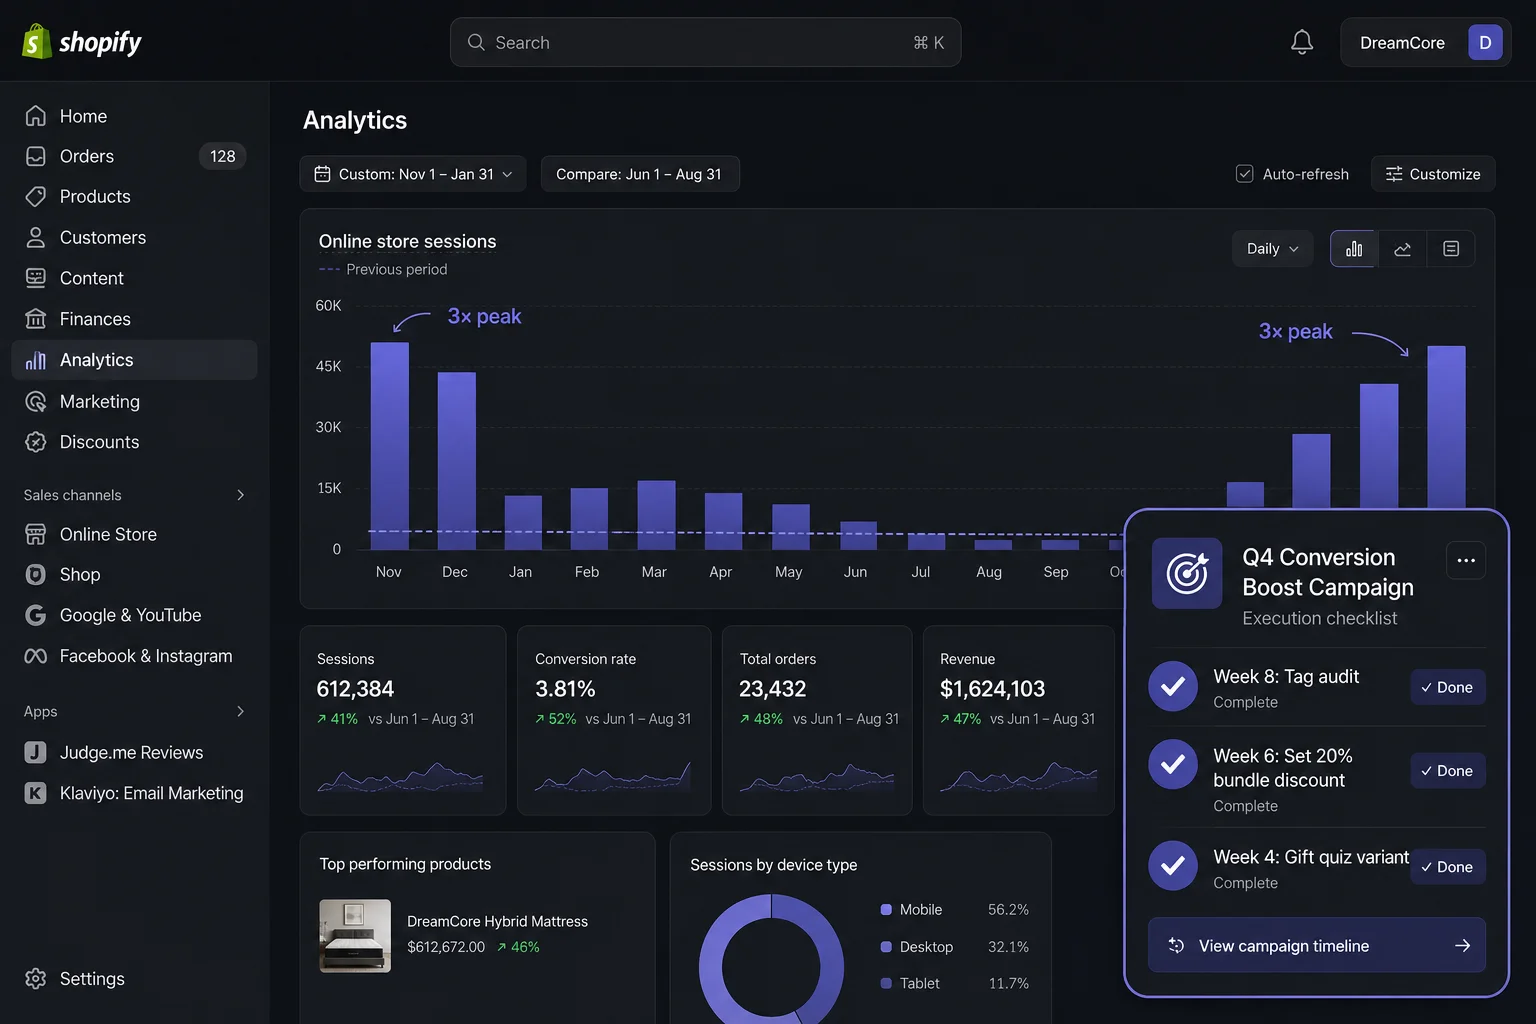1536x1024 pixels.
Task: Click the Judge.me Reviews app icon
Action: pyautogui.click(x=36, y=752)
